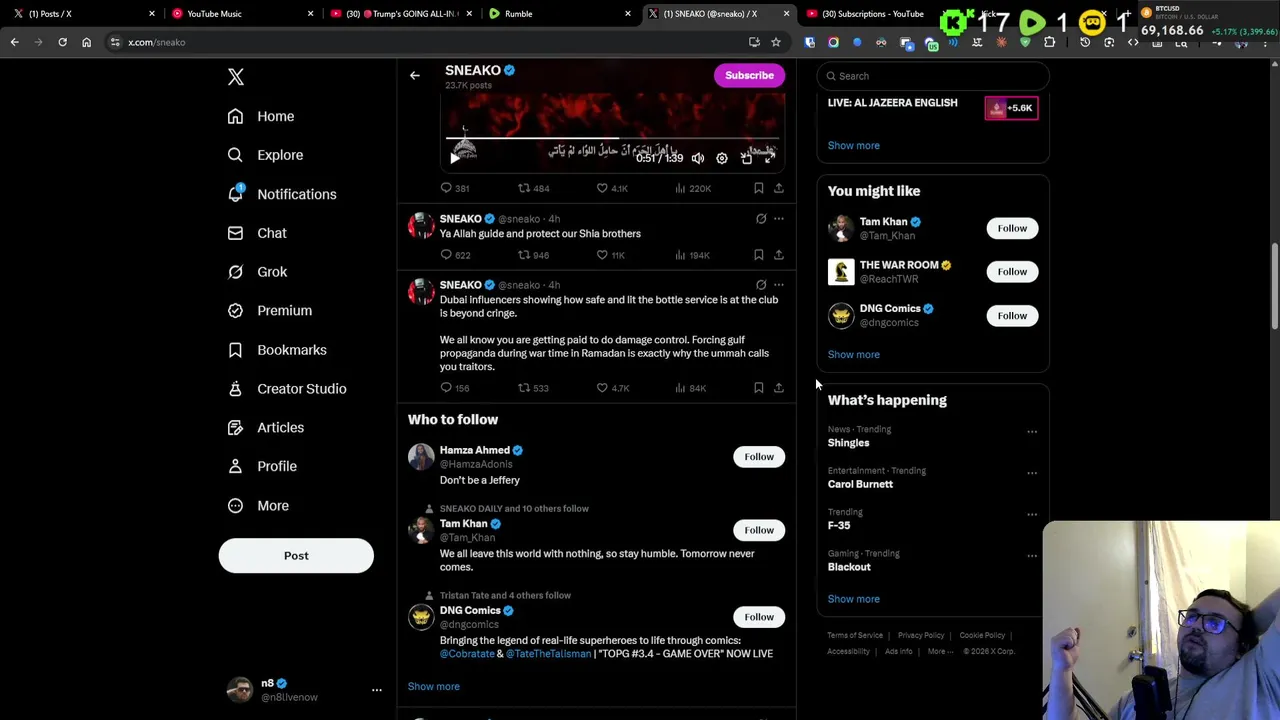This screenshot has width=1280, height=720.
Task: Open Grok explain icon on Shia brothers post
Action: click(761, 219)
